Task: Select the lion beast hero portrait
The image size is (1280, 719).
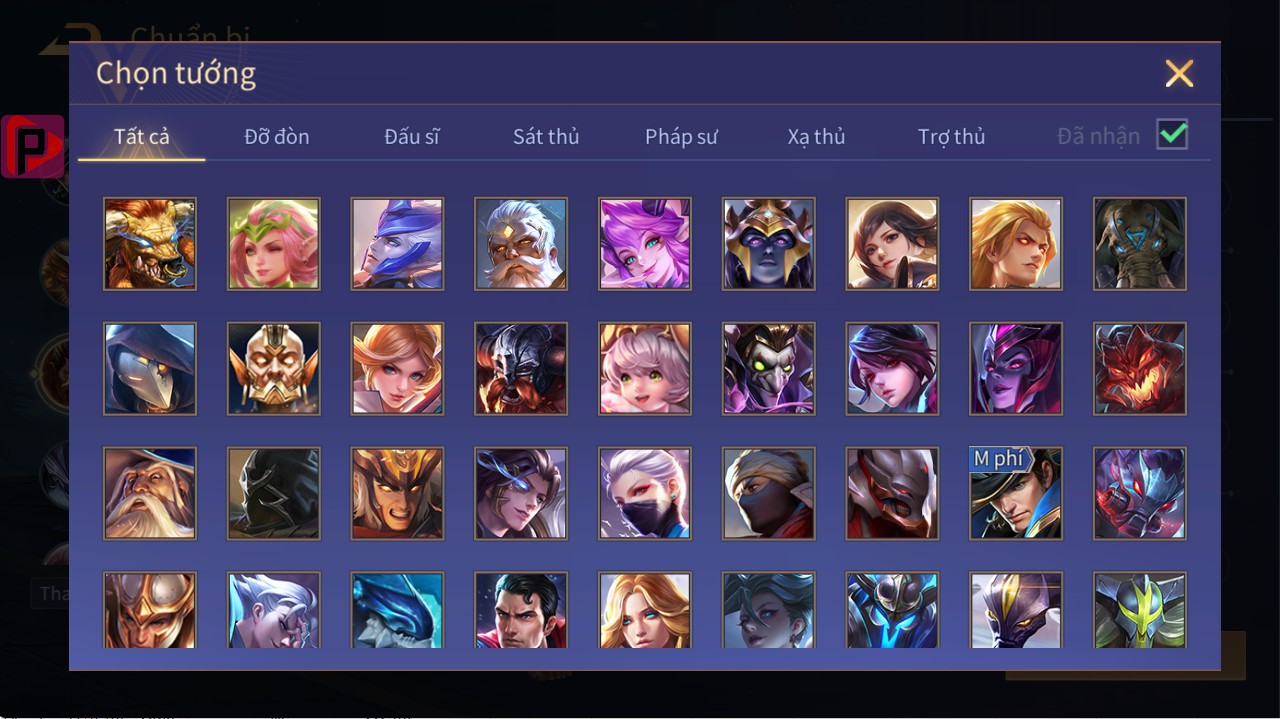Action: [150, 244]
